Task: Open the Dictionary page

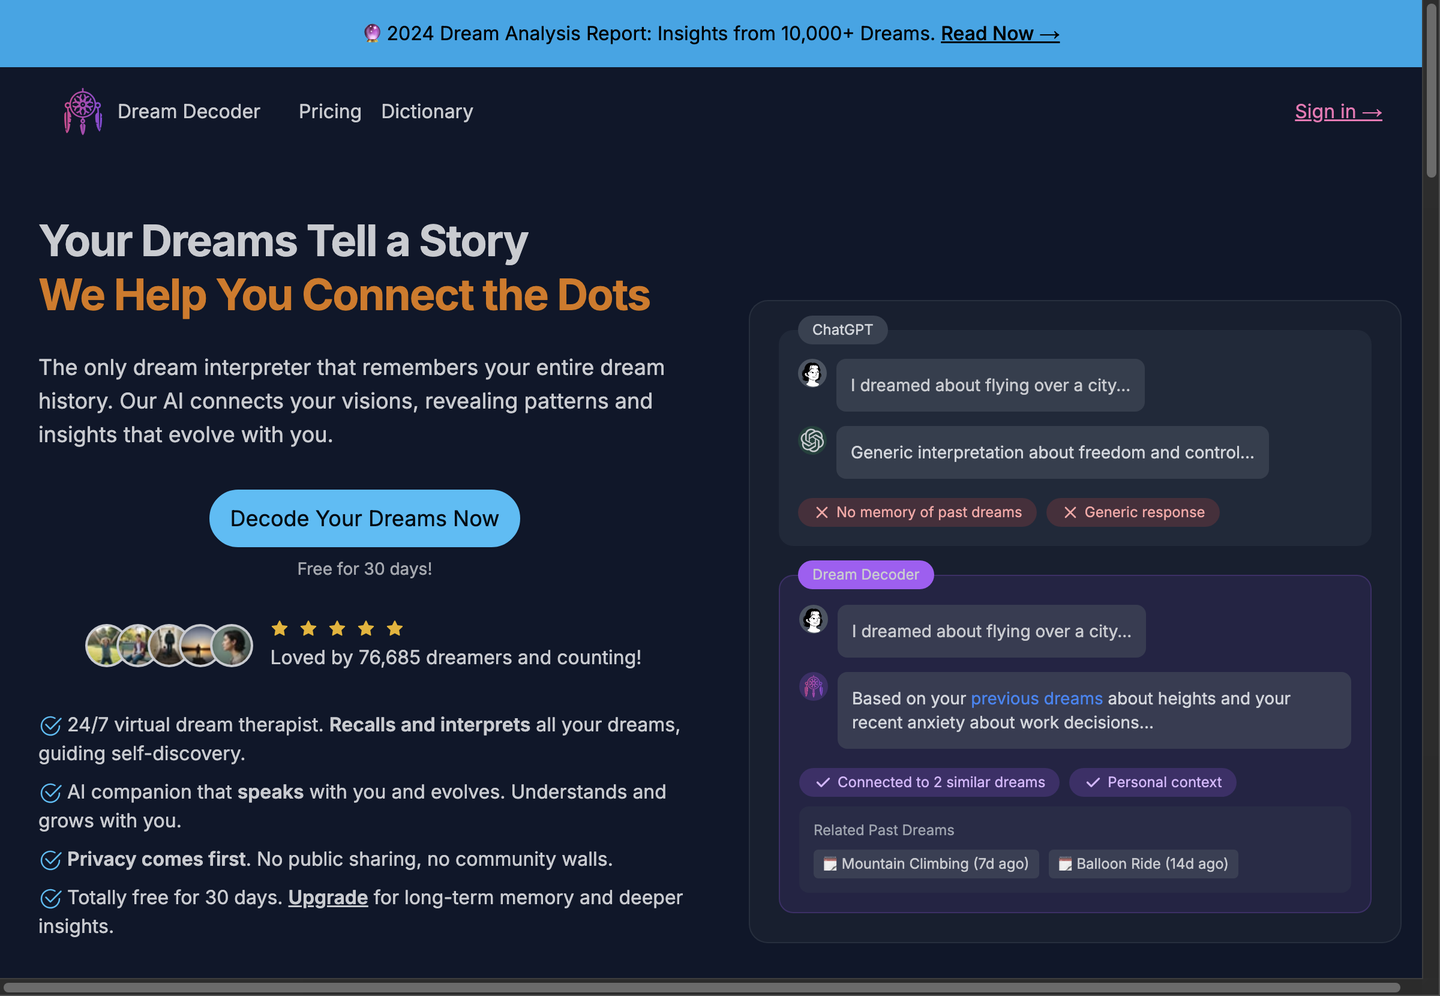Action: [427, 112]
